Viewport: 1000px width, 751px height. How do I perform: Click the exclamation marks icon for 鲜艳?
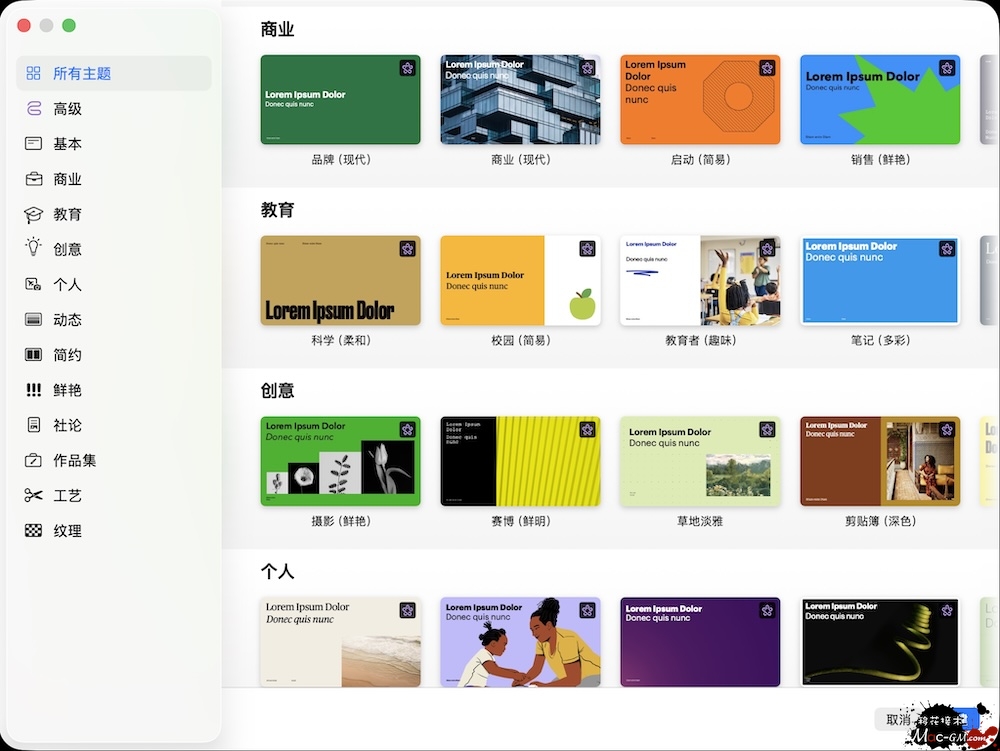(x=34, y=390)
